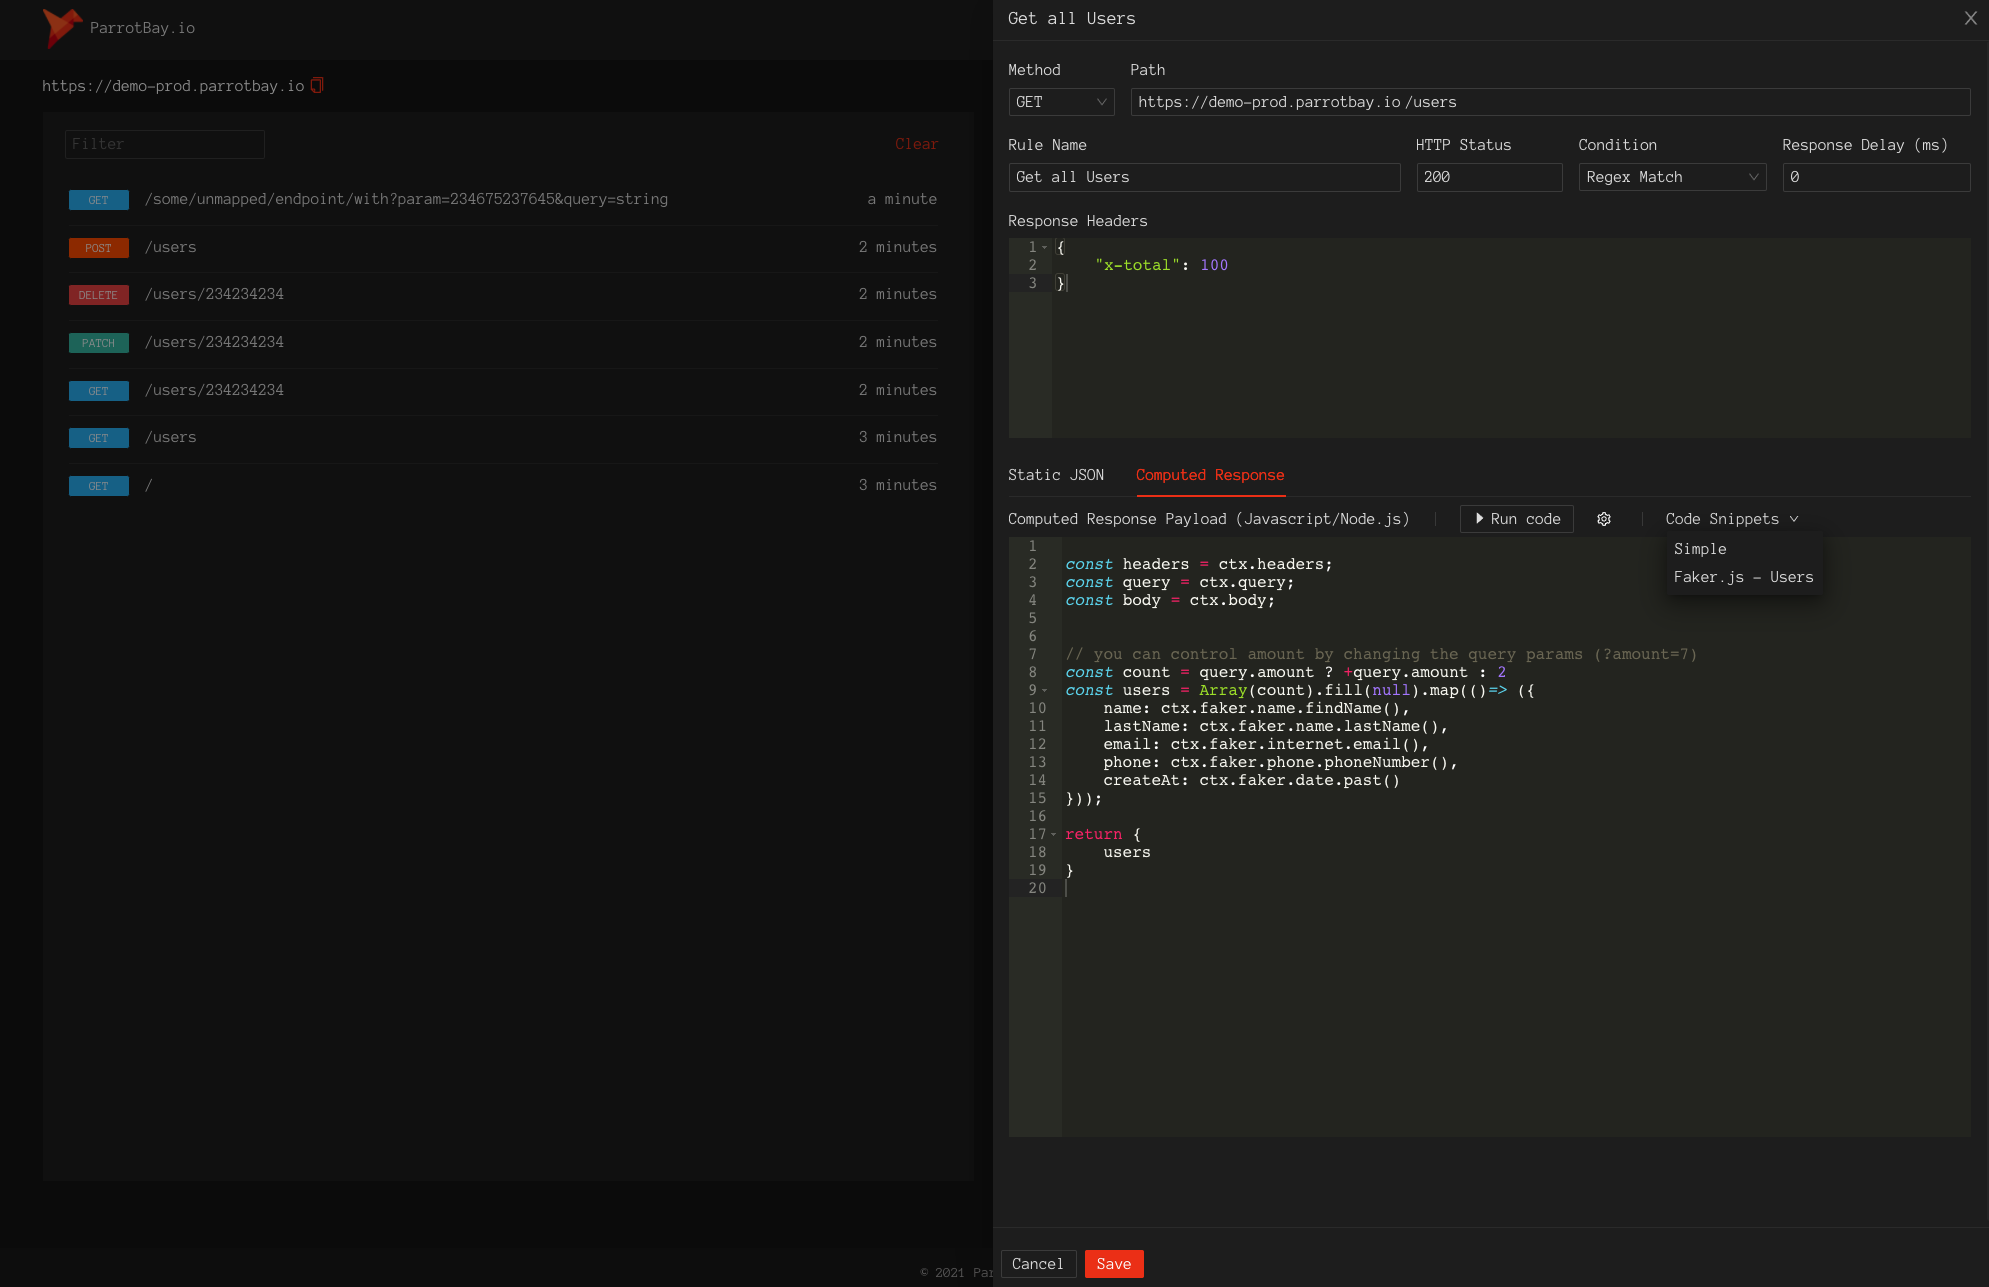The width and height of the screenshot is (1989, 1287).
Task: Collapse code fold arrow on line 9
Action: [1045, 691]
